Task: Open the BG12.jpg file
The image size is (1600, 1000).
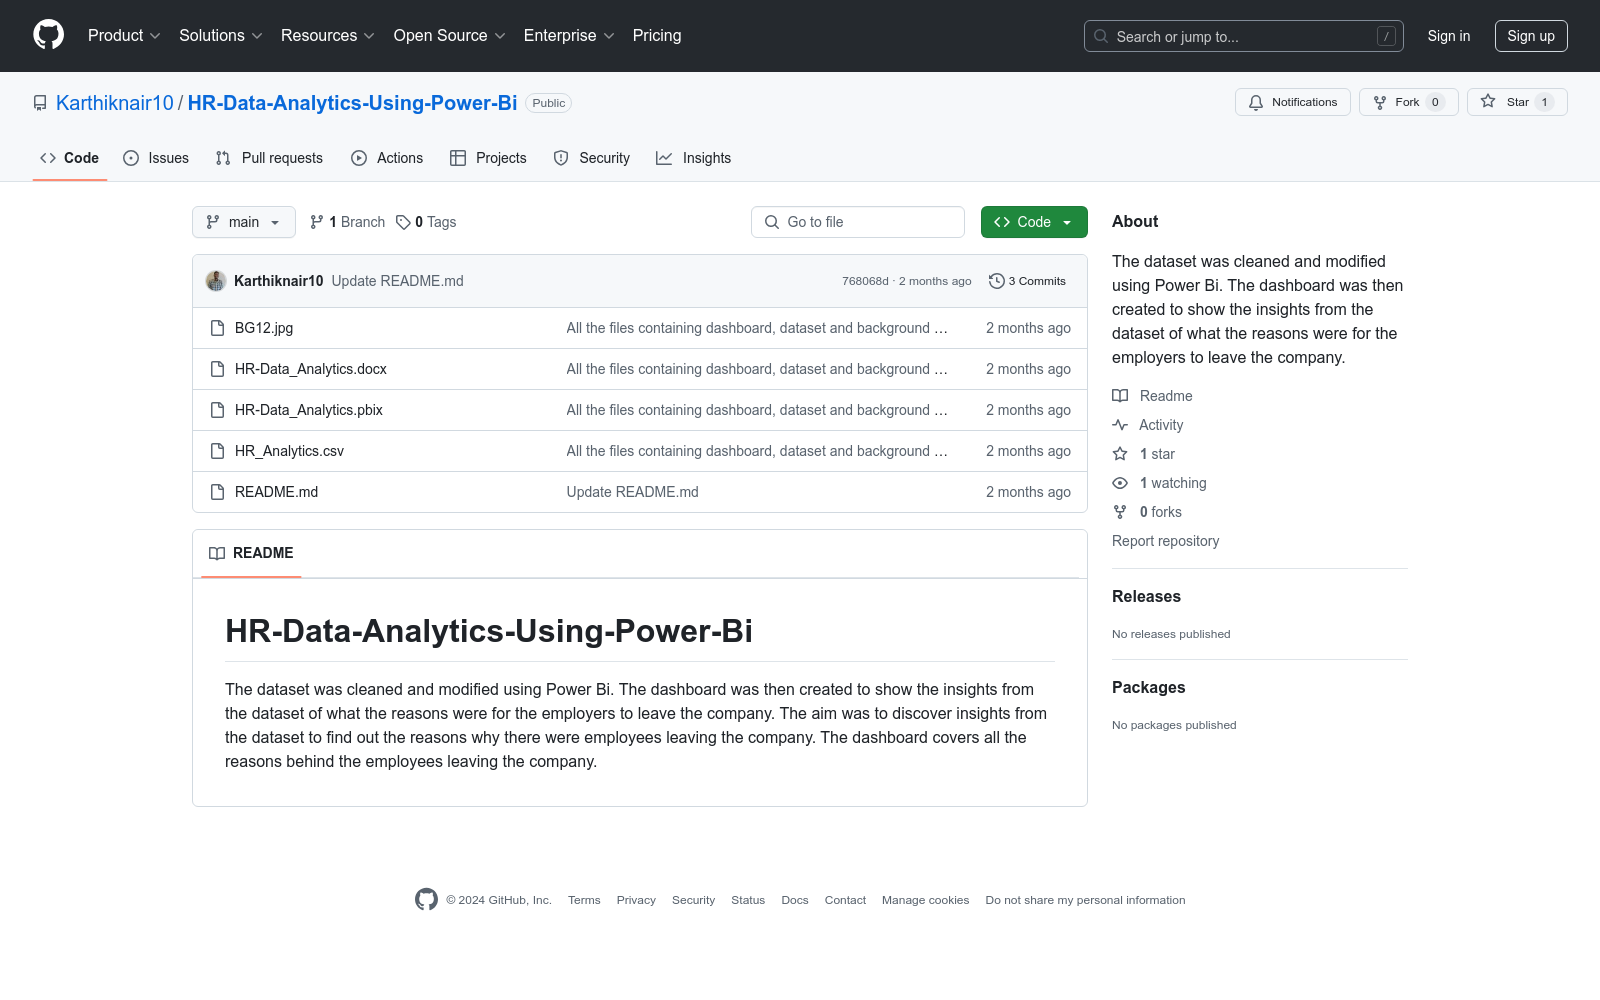Action: 264,328
